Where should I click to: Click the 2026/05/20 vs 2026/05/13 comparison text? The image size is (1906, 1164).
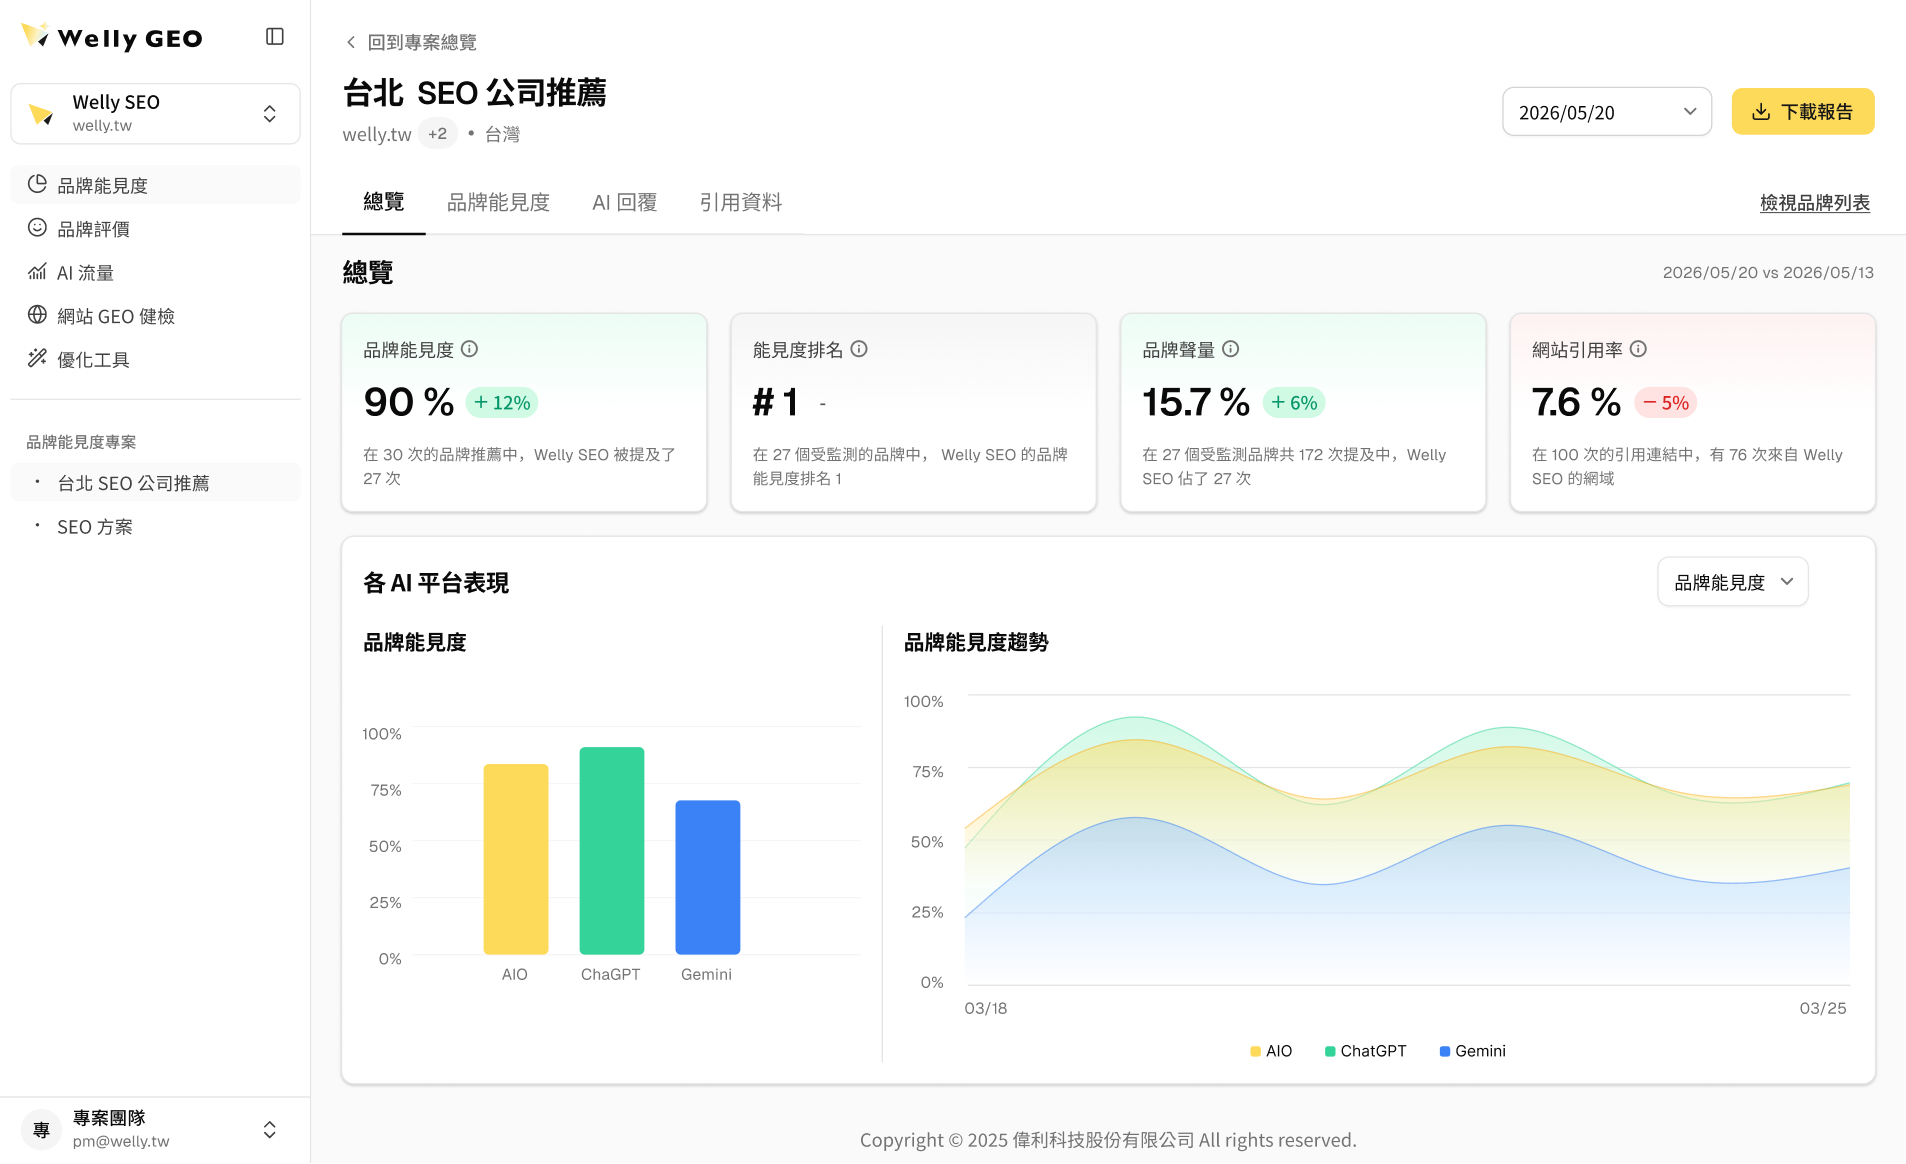coord(1768,272)
